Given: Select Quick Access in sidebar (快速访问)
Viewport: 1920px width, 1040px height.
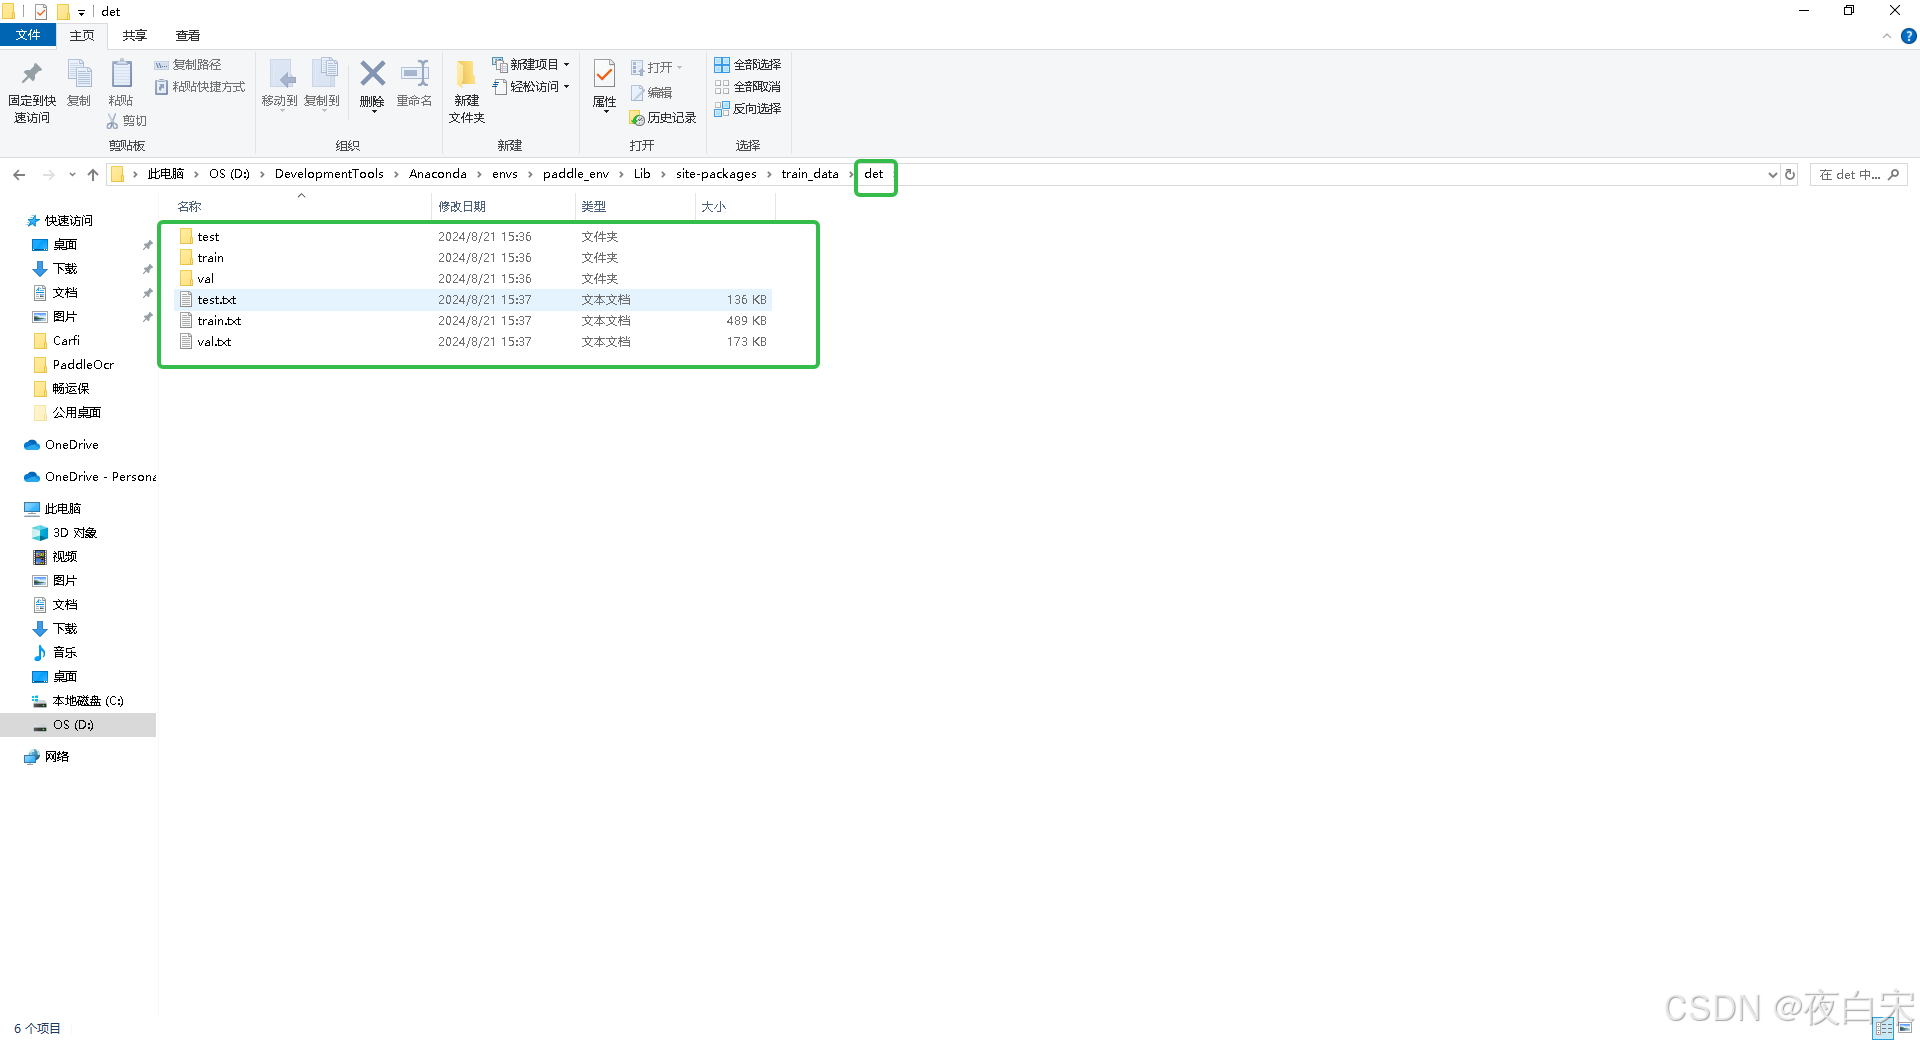Looking at the screenshot, I should pyautogui.click(x=60, y=221).
